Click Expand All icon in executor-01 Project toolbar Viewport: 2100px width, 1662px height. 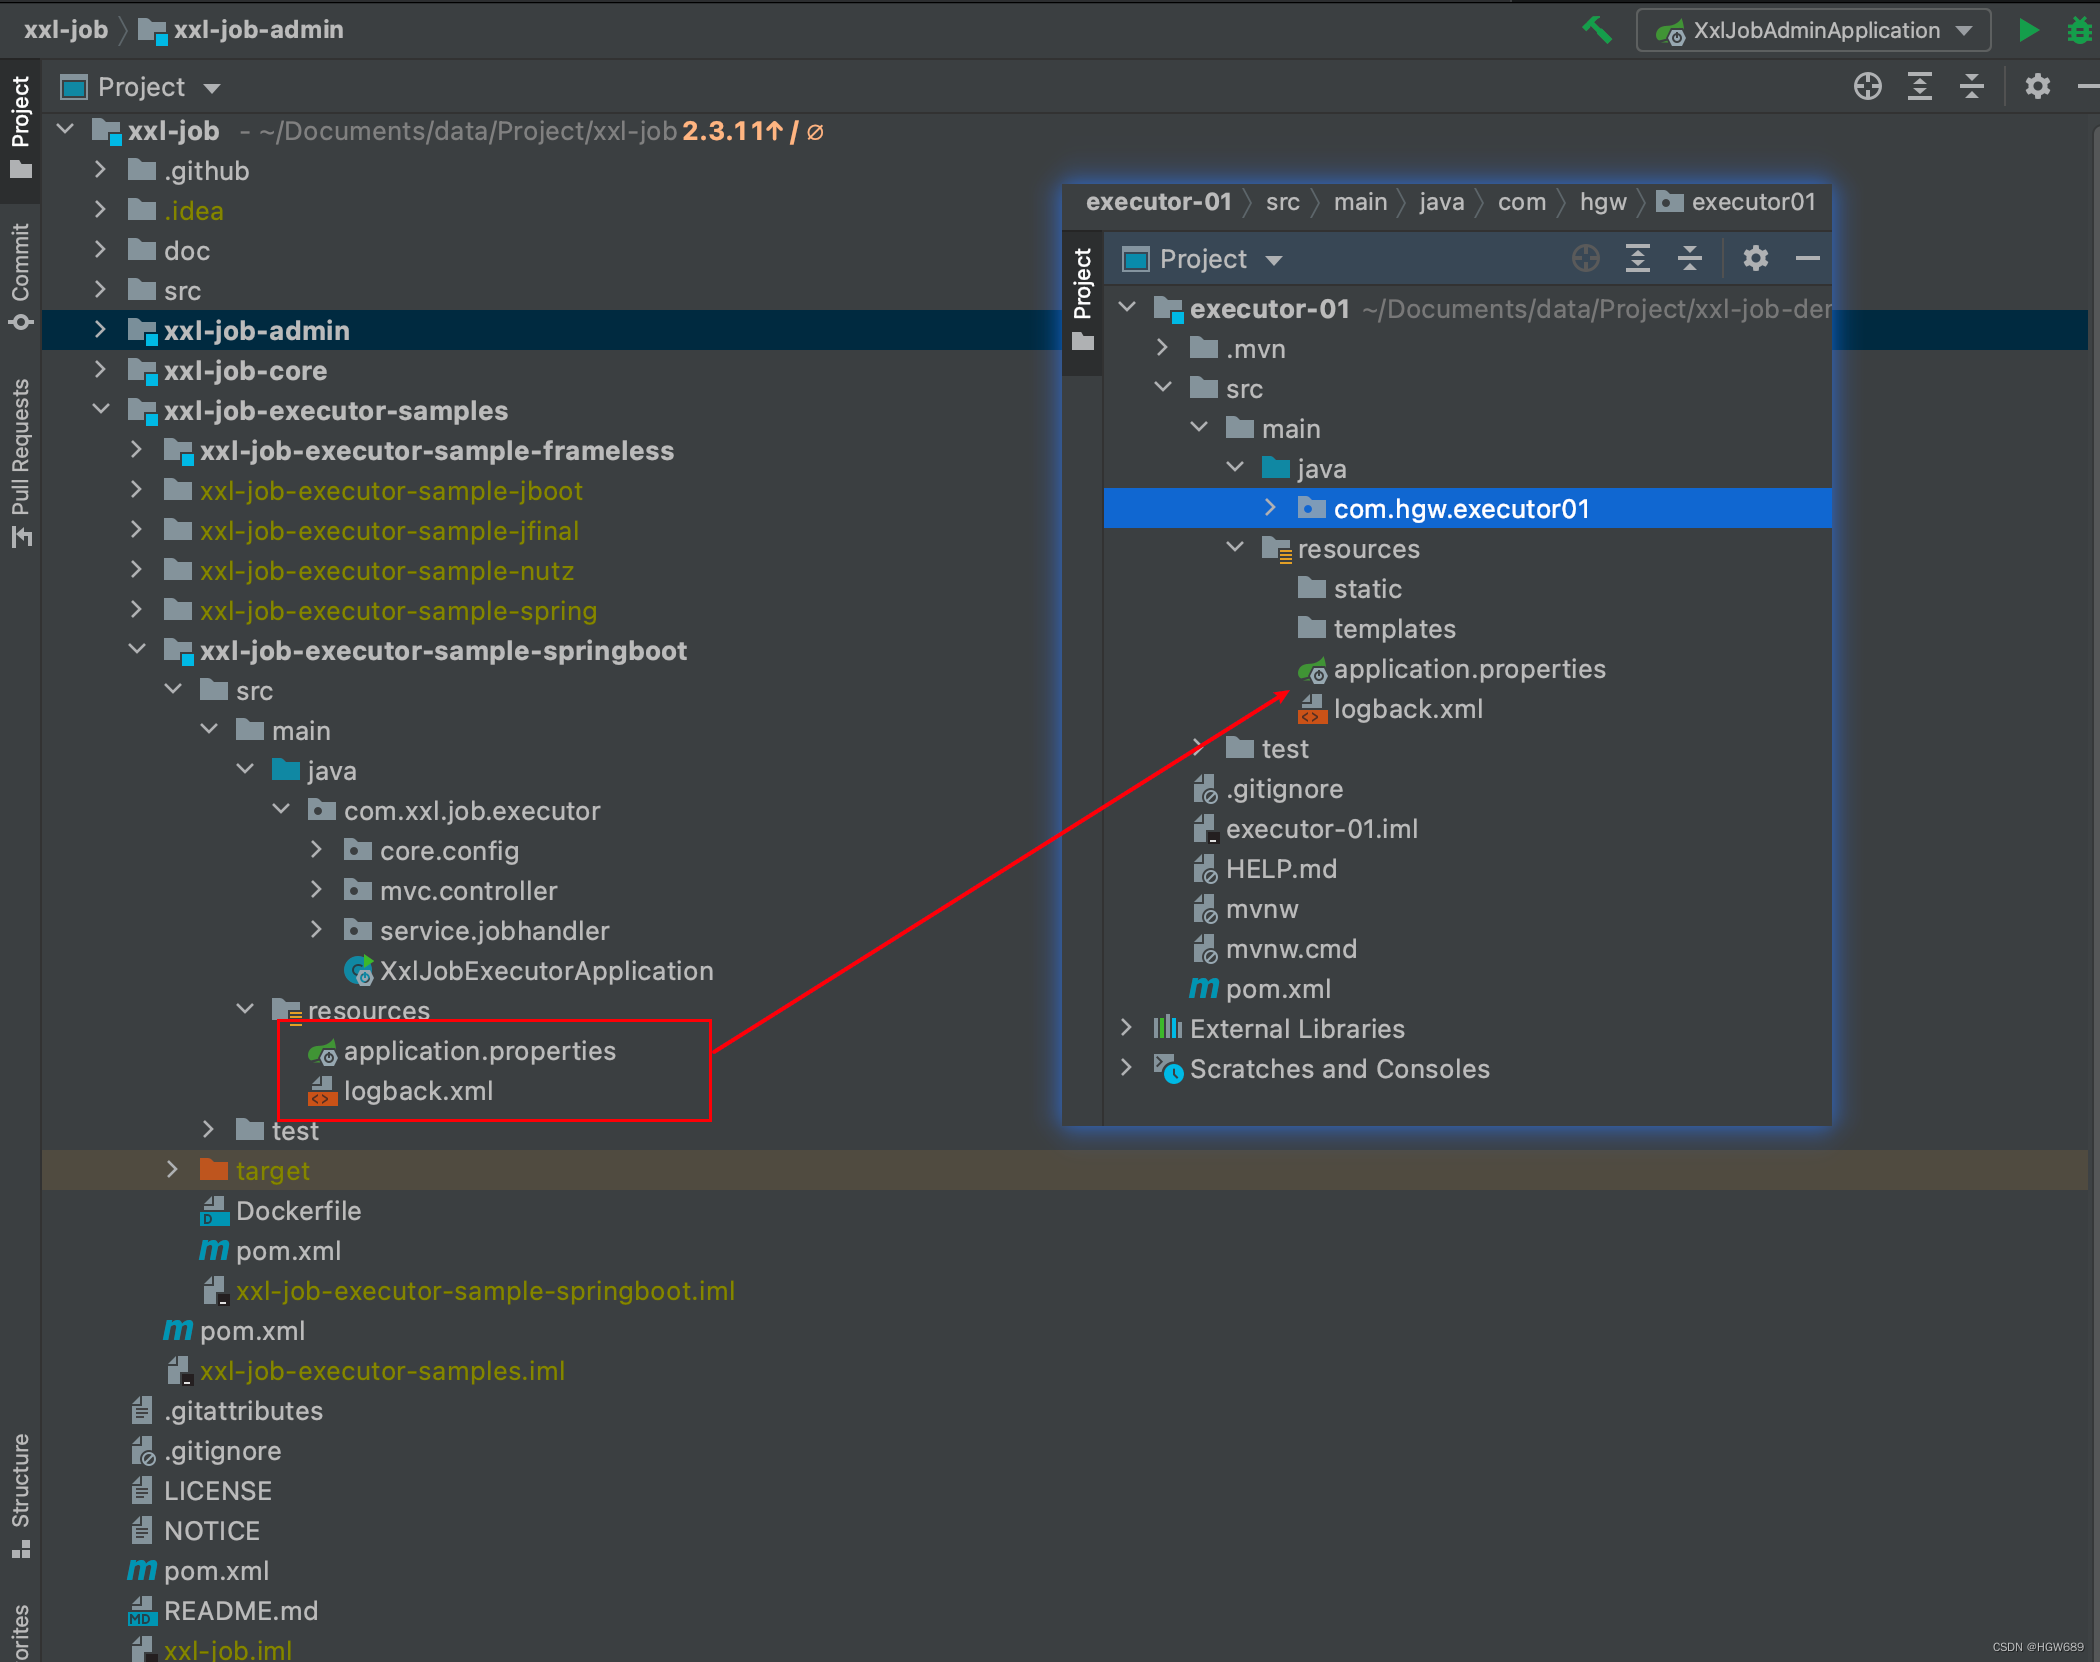click(1637, 259)
